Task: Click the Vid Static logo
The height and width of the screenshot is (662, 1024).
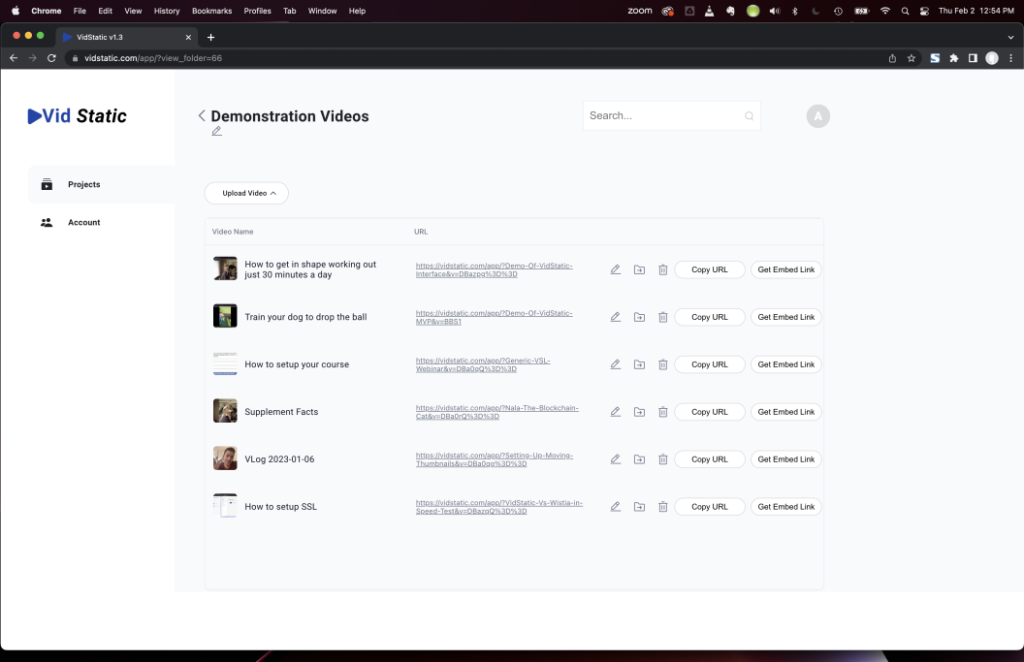Action: click(77, 116)
